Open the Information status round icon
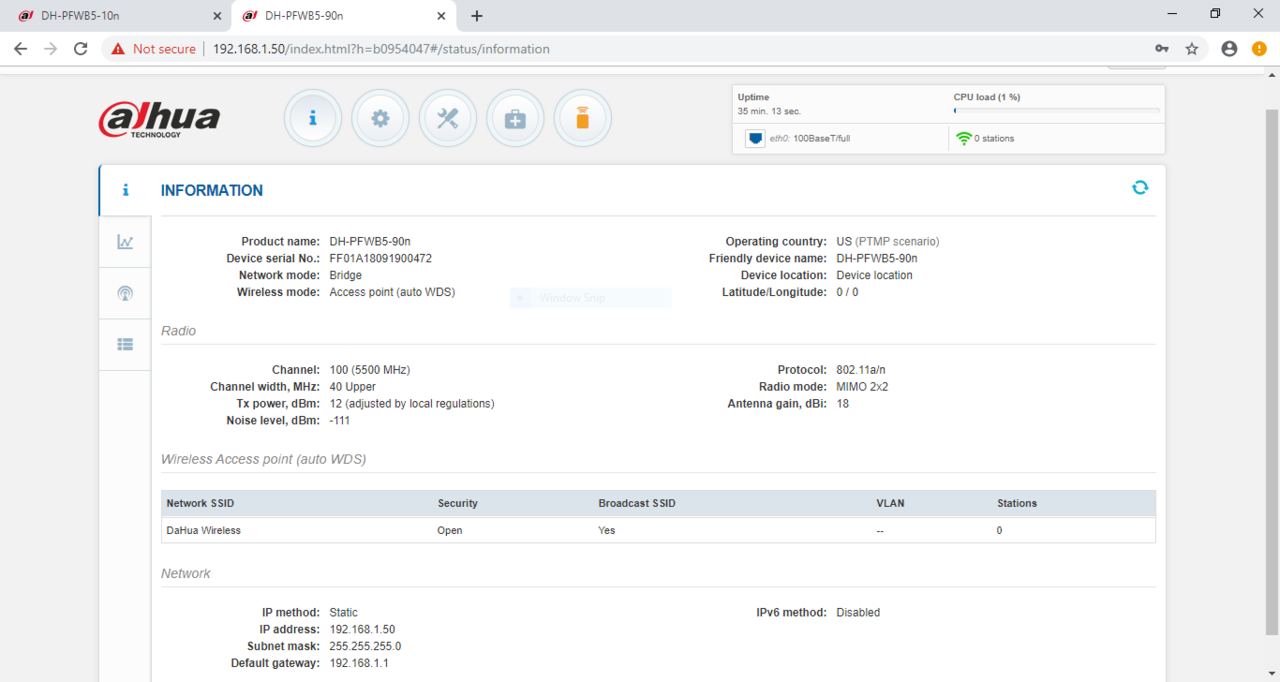The width and height of the screenshot is (1280, 682). tap(313, 118)
